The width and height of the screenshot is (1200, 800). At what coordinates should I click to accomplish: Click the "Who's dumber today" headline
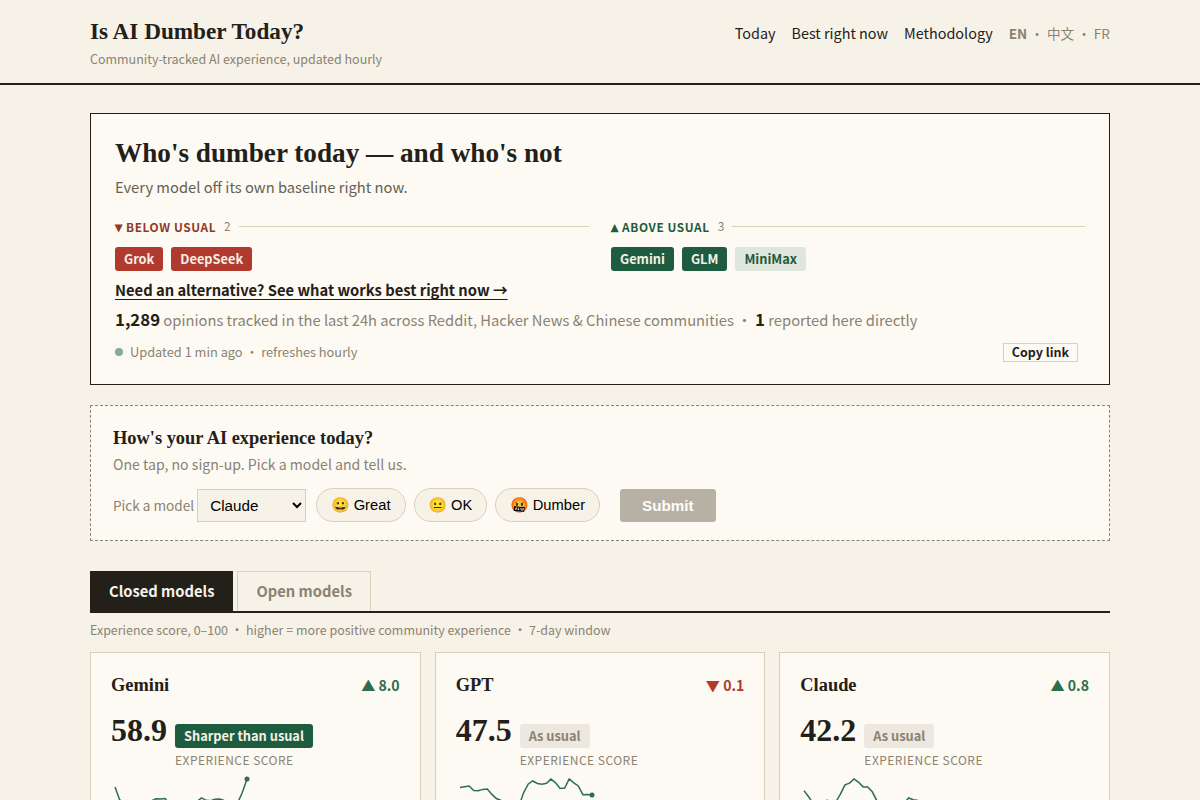(338, 153)
